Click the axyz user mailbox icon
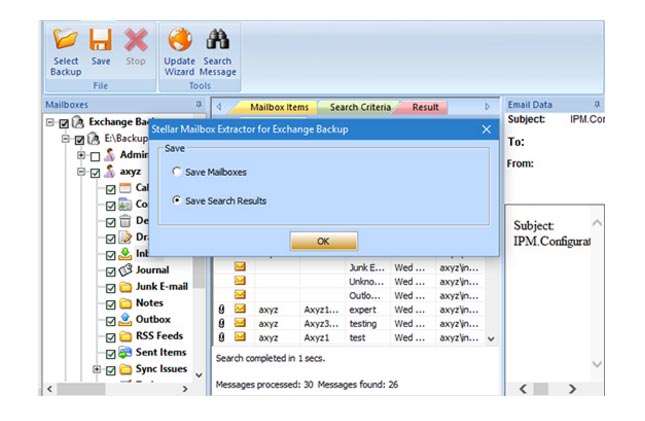Viewport: 645px width, 421px height. pos(109,171)
